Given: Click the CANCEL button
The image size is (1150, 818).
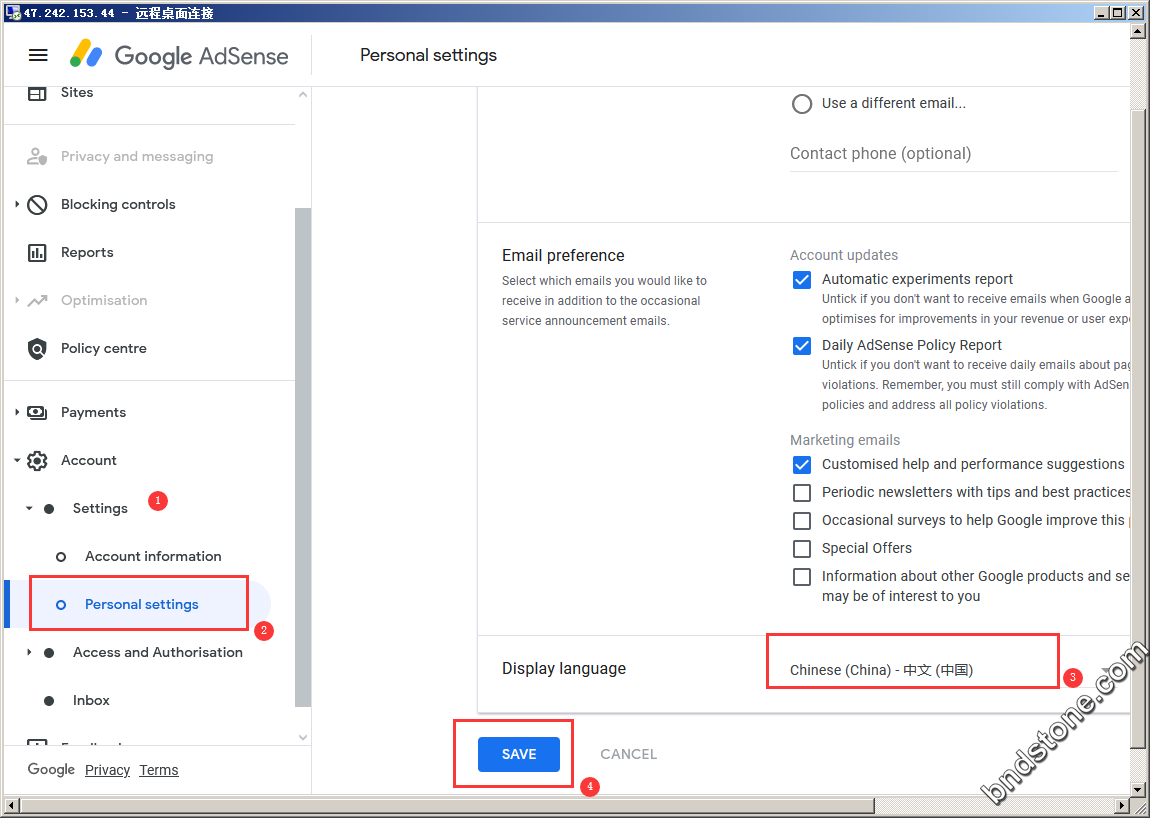Looking at the screenshot, I should tap(629, 754).
